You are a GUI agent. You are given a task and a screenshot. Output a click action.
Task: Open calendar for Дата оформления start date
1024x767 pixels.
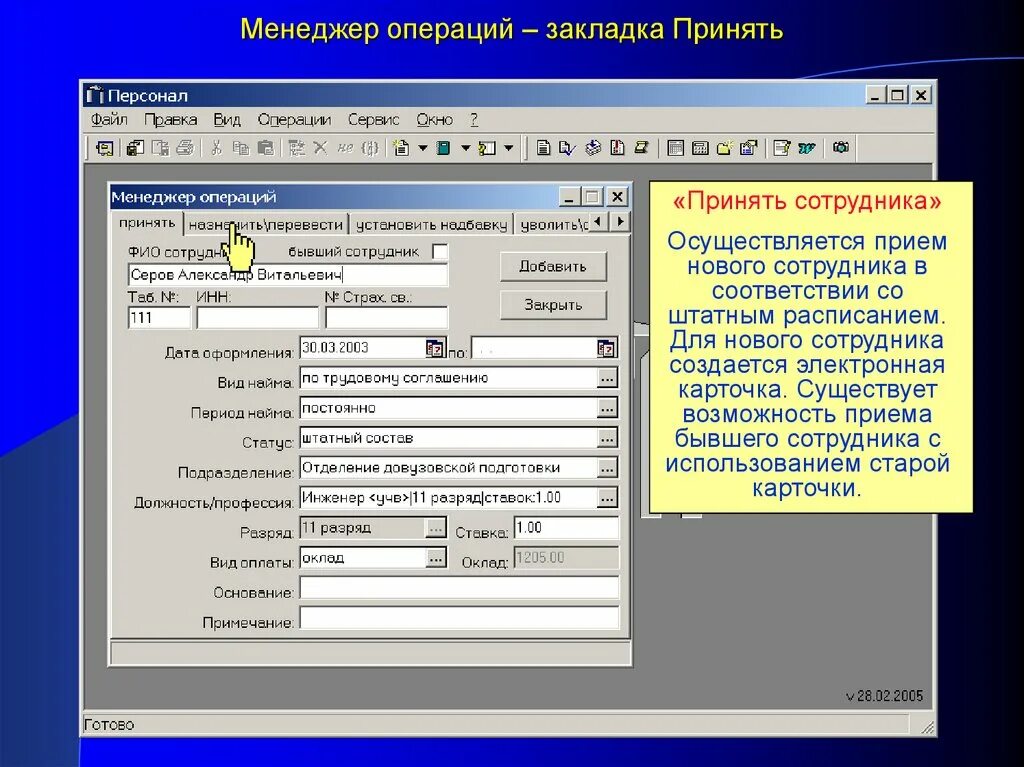[x=434, y=348]
